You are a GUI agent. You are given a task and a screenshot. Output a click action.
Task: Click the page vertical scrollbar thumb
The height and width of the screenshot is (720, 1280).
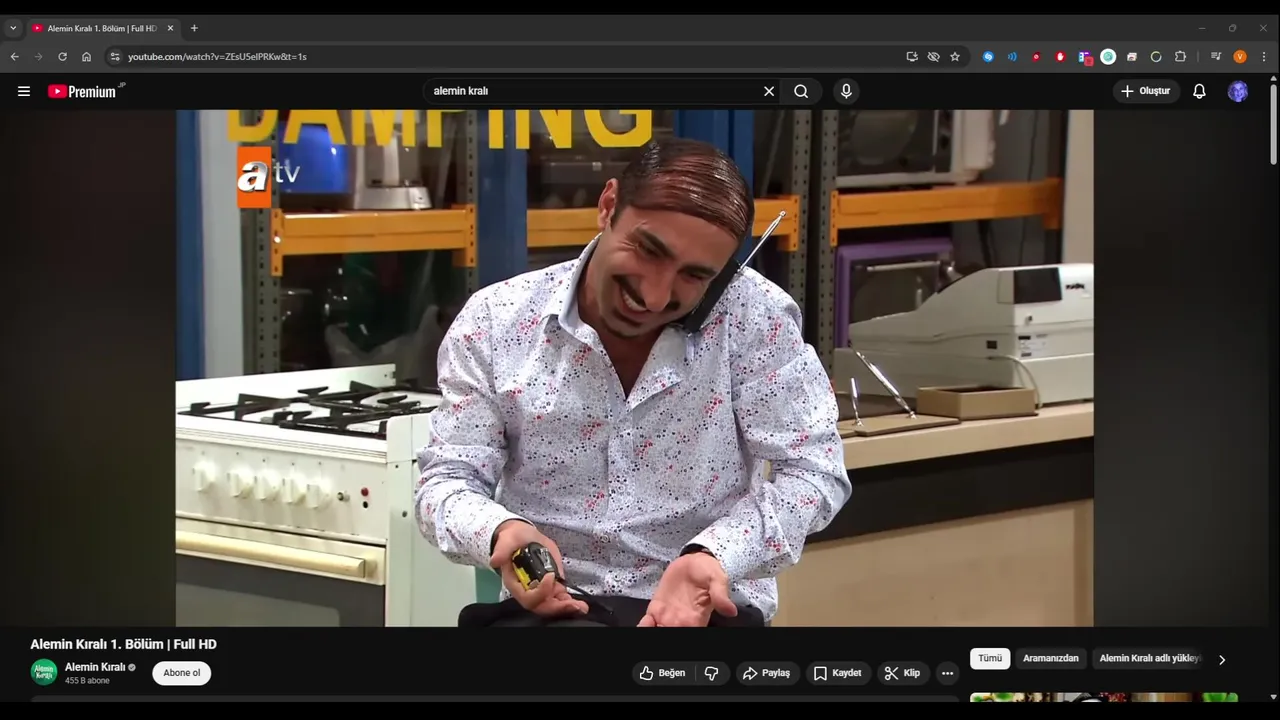coord(1273,125)
